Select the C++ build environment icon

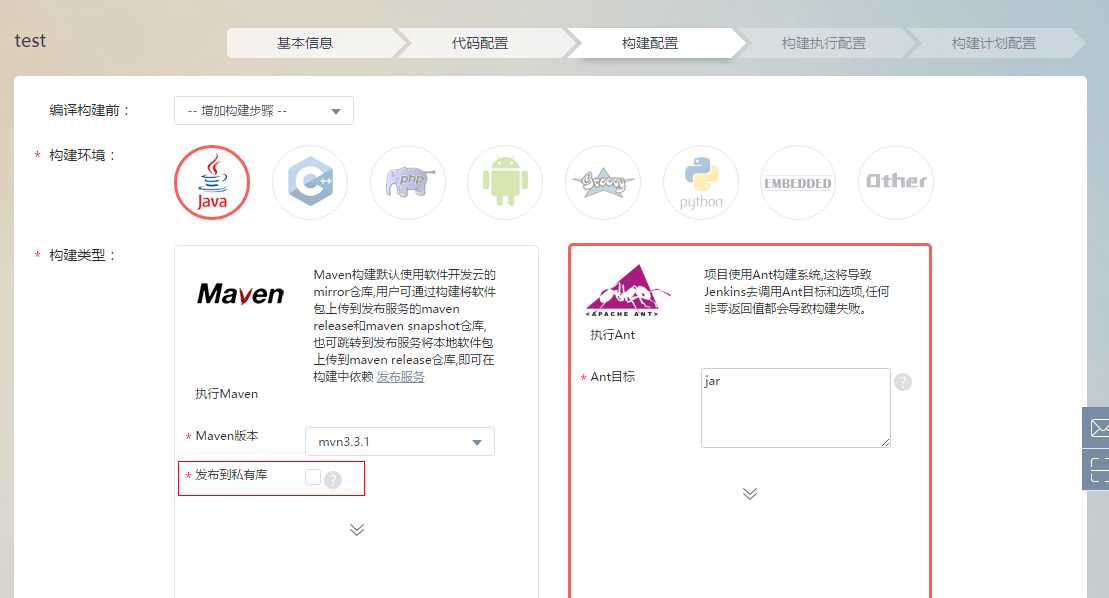tap(309, 182)
